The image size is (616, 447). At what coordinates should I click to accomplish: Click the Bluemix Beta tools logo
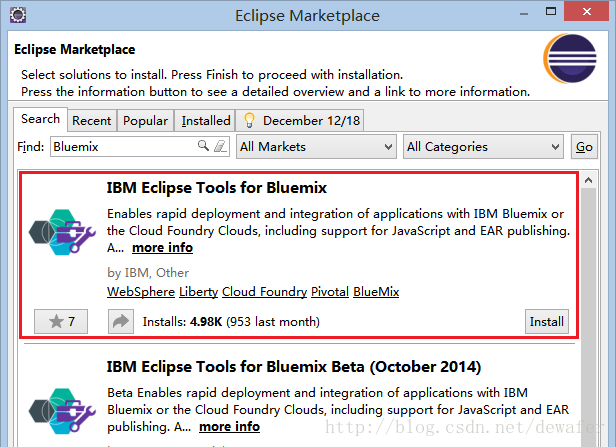point(62,411)
